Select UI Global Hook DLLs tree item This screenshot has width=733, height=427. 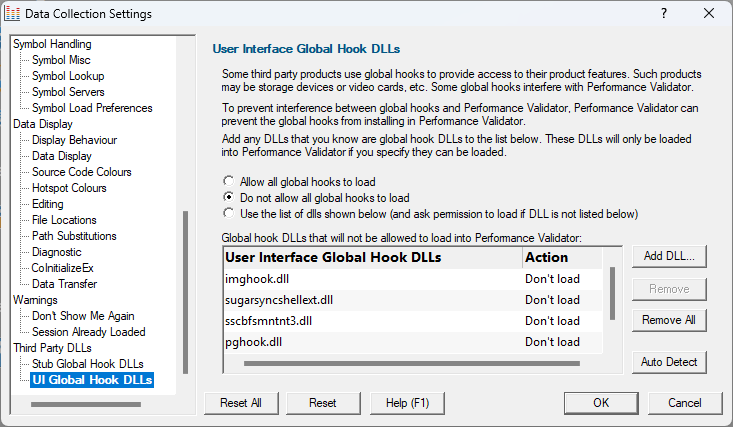click(92, 380)
